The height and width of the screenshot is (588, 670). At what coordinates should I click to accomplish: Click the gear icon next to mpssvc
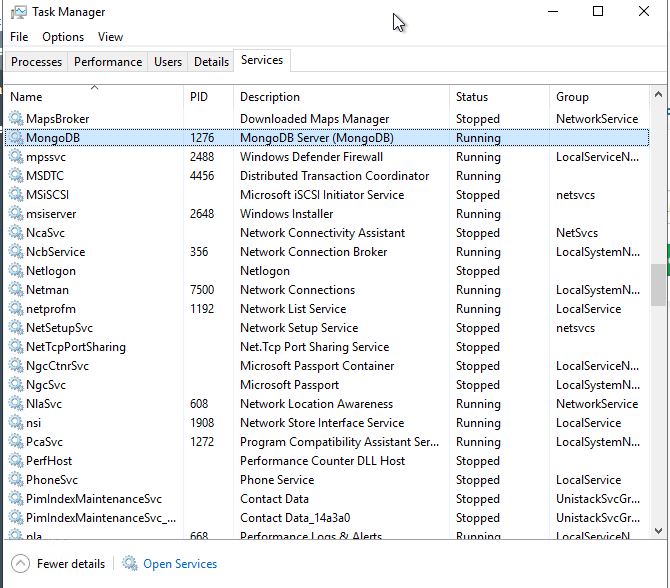(x=16, y=156)
